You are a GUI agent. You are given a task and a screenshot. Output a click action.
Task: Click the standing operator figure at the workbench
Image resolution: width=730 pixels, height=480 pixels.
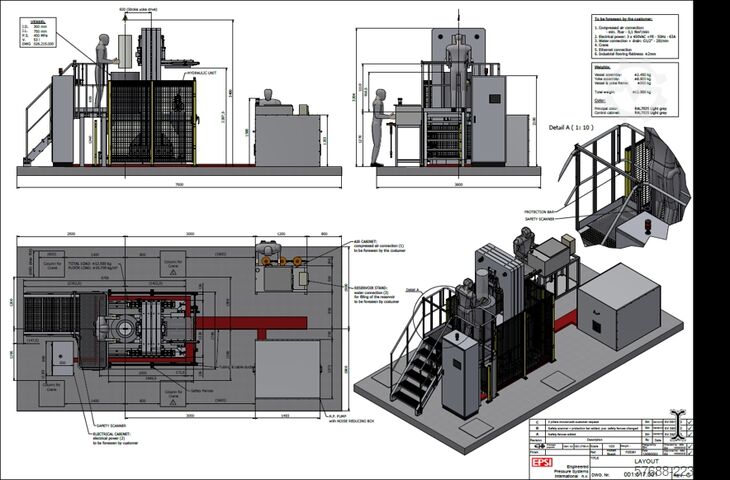click(x=380, y=128)
